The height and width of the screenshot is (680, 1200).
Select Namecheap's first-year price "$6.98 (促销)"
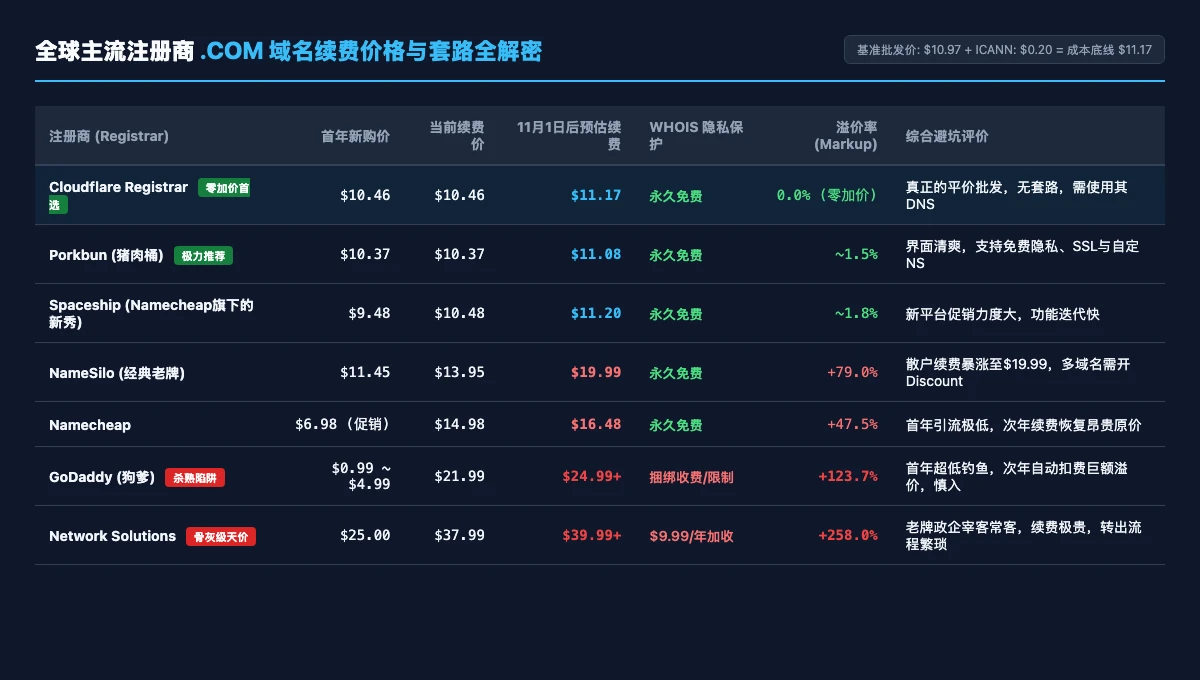(343, 424)
